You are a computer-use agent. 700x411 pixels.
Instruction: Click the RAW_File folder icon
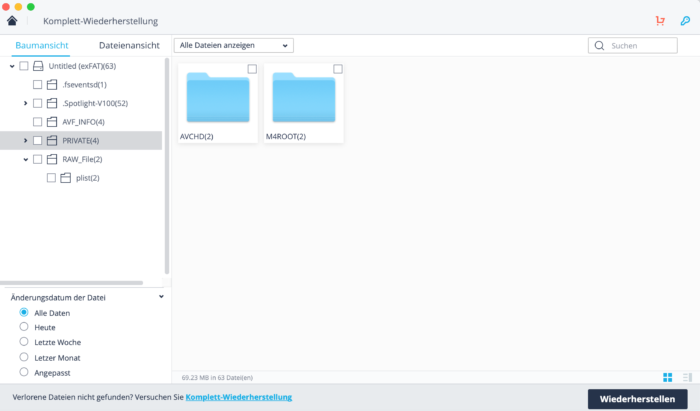pos(52,159)
